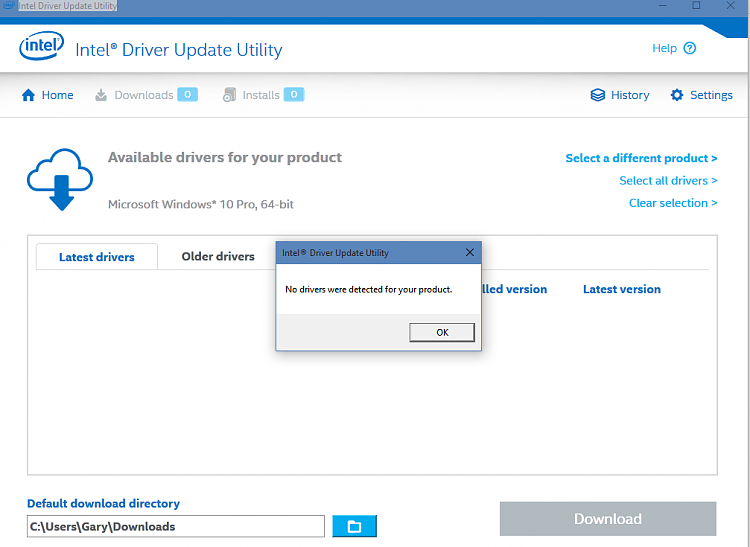Viewport: 750px width, 547px height.
Task: Close the No drivers detected dialog
Action: [x=470, y=252]
